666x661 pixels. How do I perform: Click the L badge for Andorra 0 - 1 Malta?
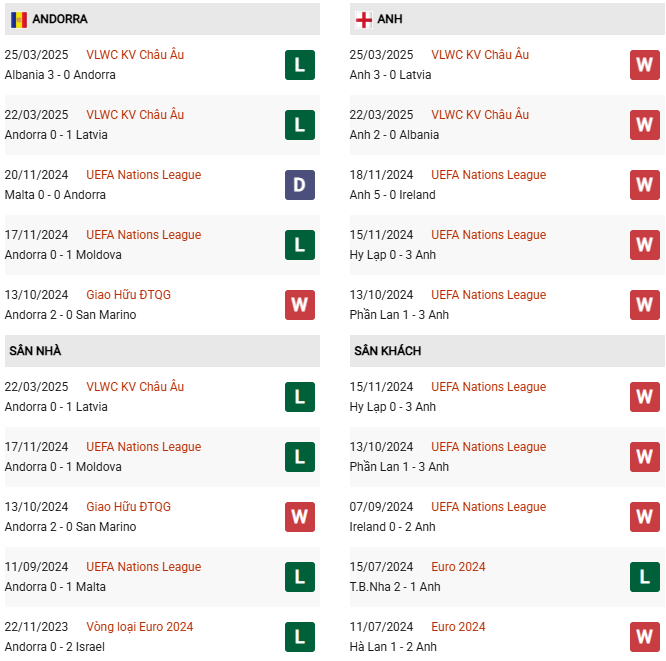coord(300,577)
